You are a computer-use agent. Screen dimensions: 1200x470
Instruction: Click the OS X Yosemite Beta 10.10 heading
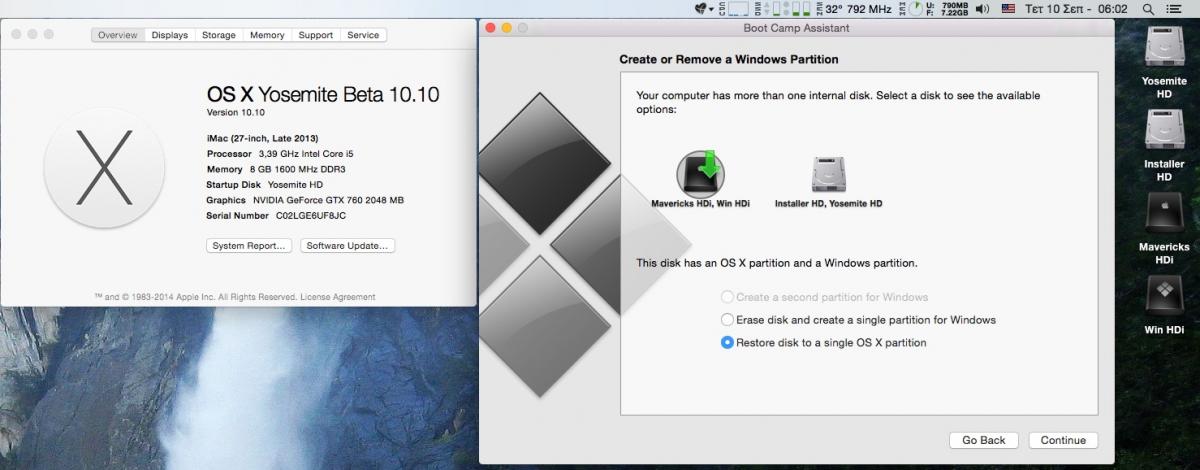pos(323,94)
